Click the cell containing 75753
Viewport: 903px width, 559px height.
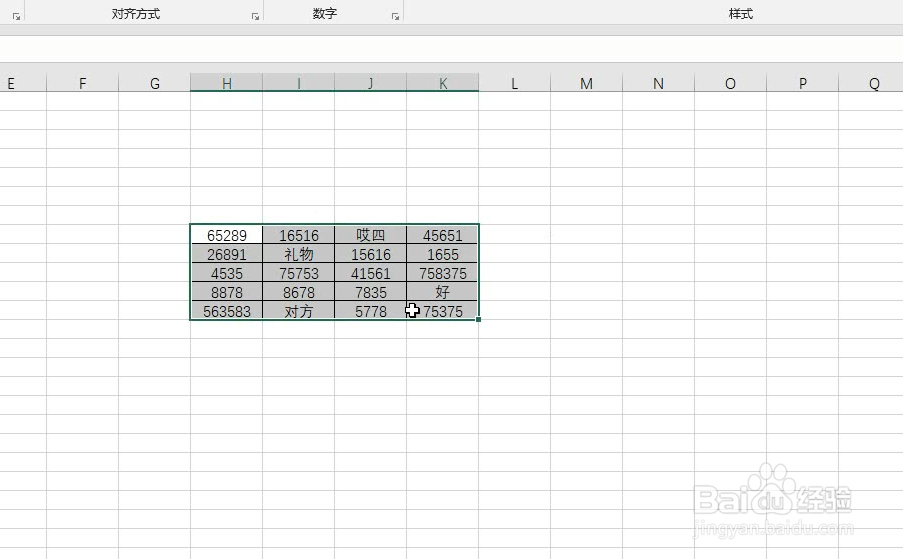298,272
